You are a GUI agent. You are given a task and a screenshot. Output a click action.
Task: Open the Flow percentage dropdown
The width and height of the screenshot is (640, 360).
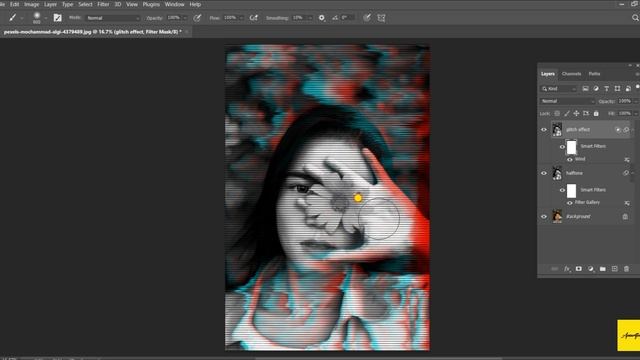coord(241,18)
